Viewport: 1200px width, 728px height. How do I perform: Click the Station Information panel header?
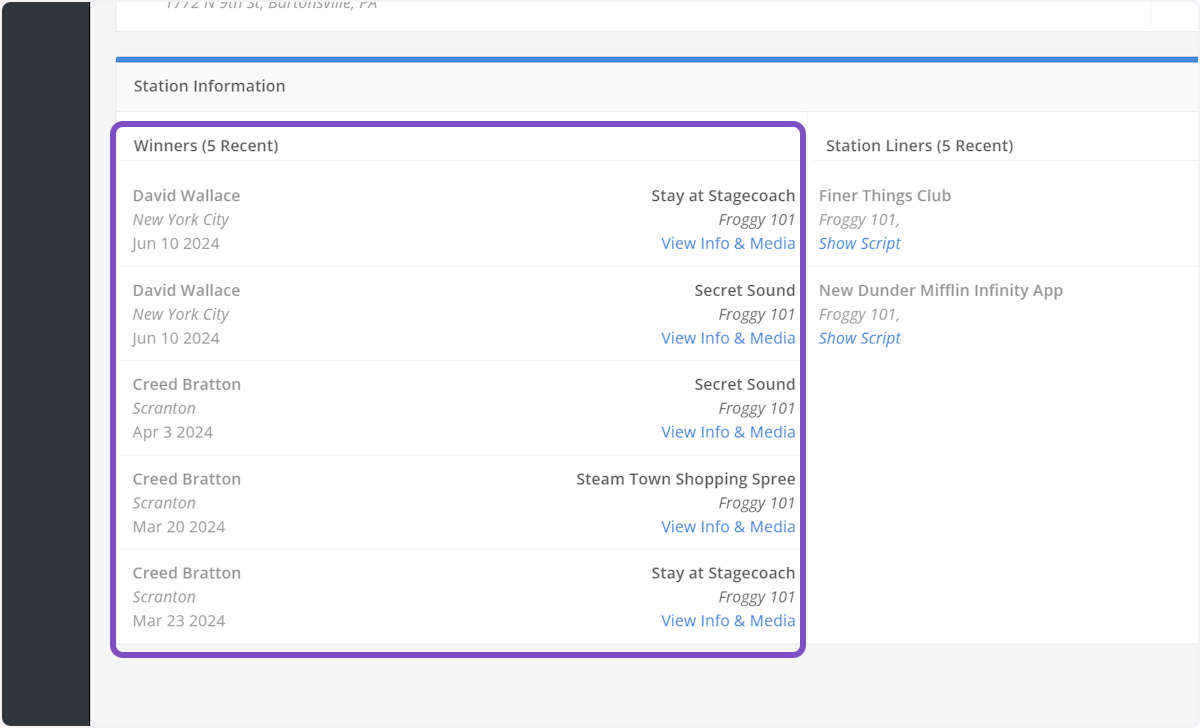209,86
